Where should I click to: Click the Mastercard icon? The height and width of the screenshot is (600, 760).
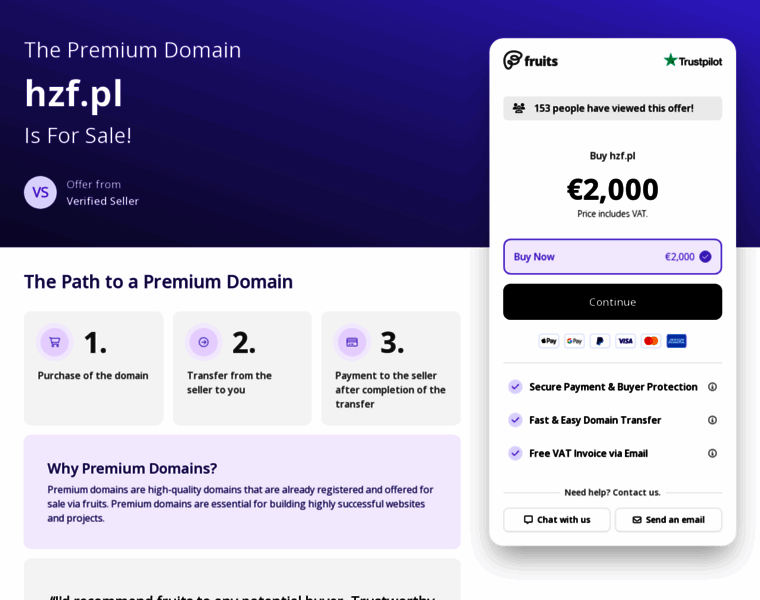click(651, 341)
